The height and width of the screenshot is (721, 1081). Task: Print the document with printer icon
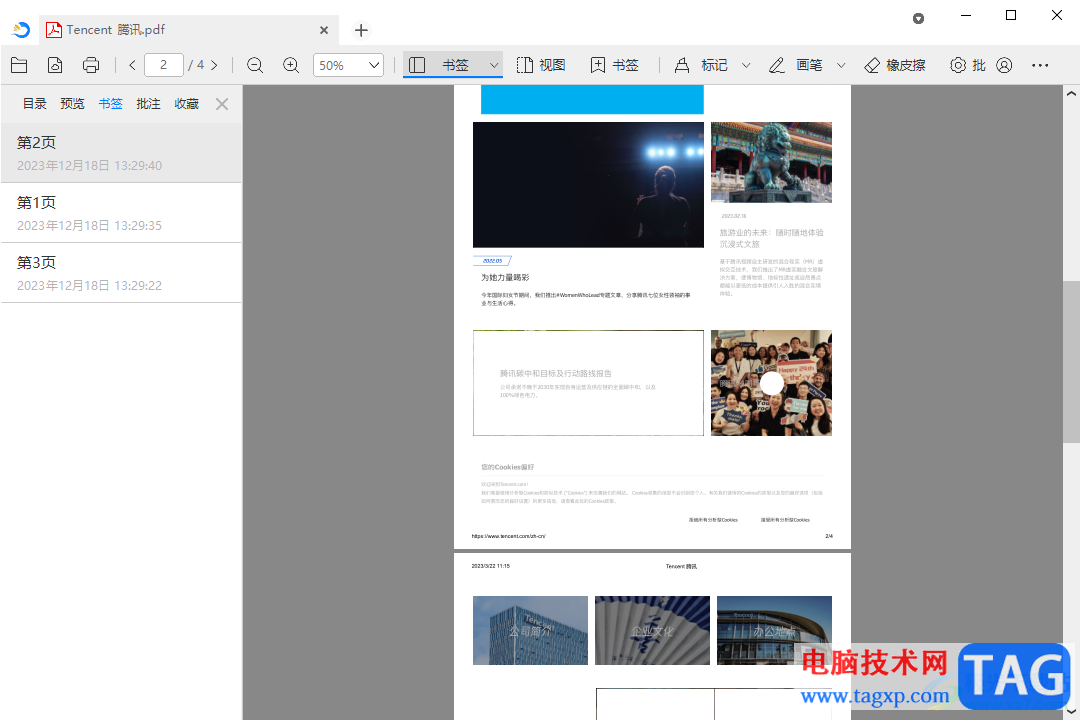pos(91,65)
